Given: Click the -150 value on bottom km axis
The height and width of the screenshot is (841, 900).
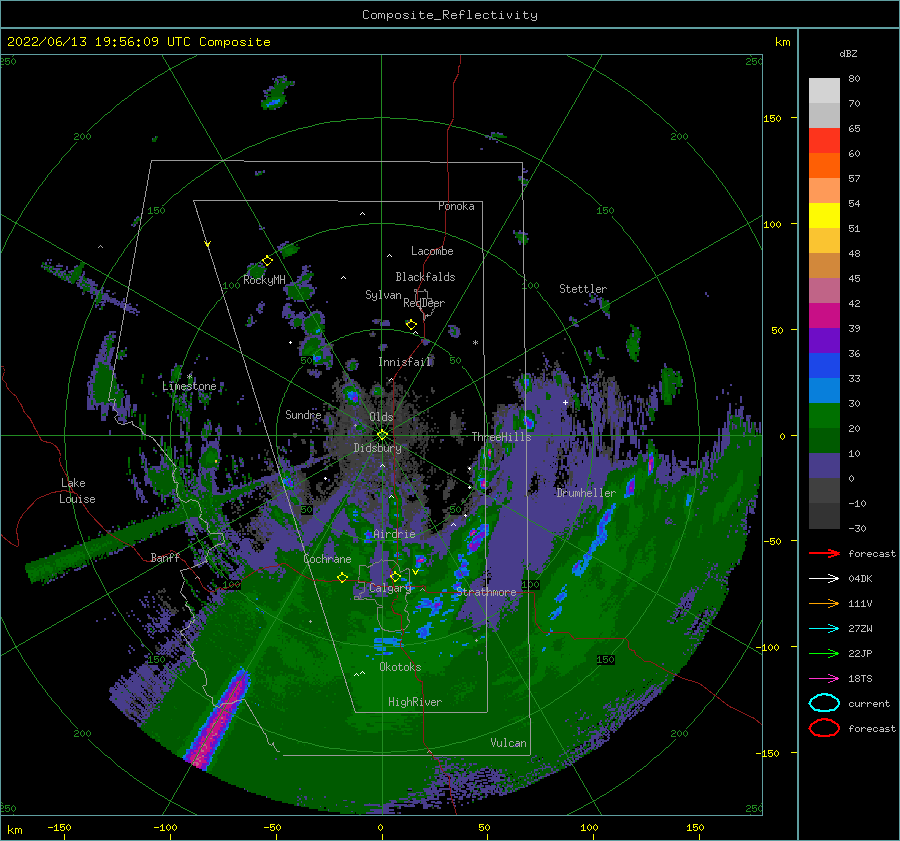Looking at the screenshot, I should pyautogui.click(x=59, y=827).
